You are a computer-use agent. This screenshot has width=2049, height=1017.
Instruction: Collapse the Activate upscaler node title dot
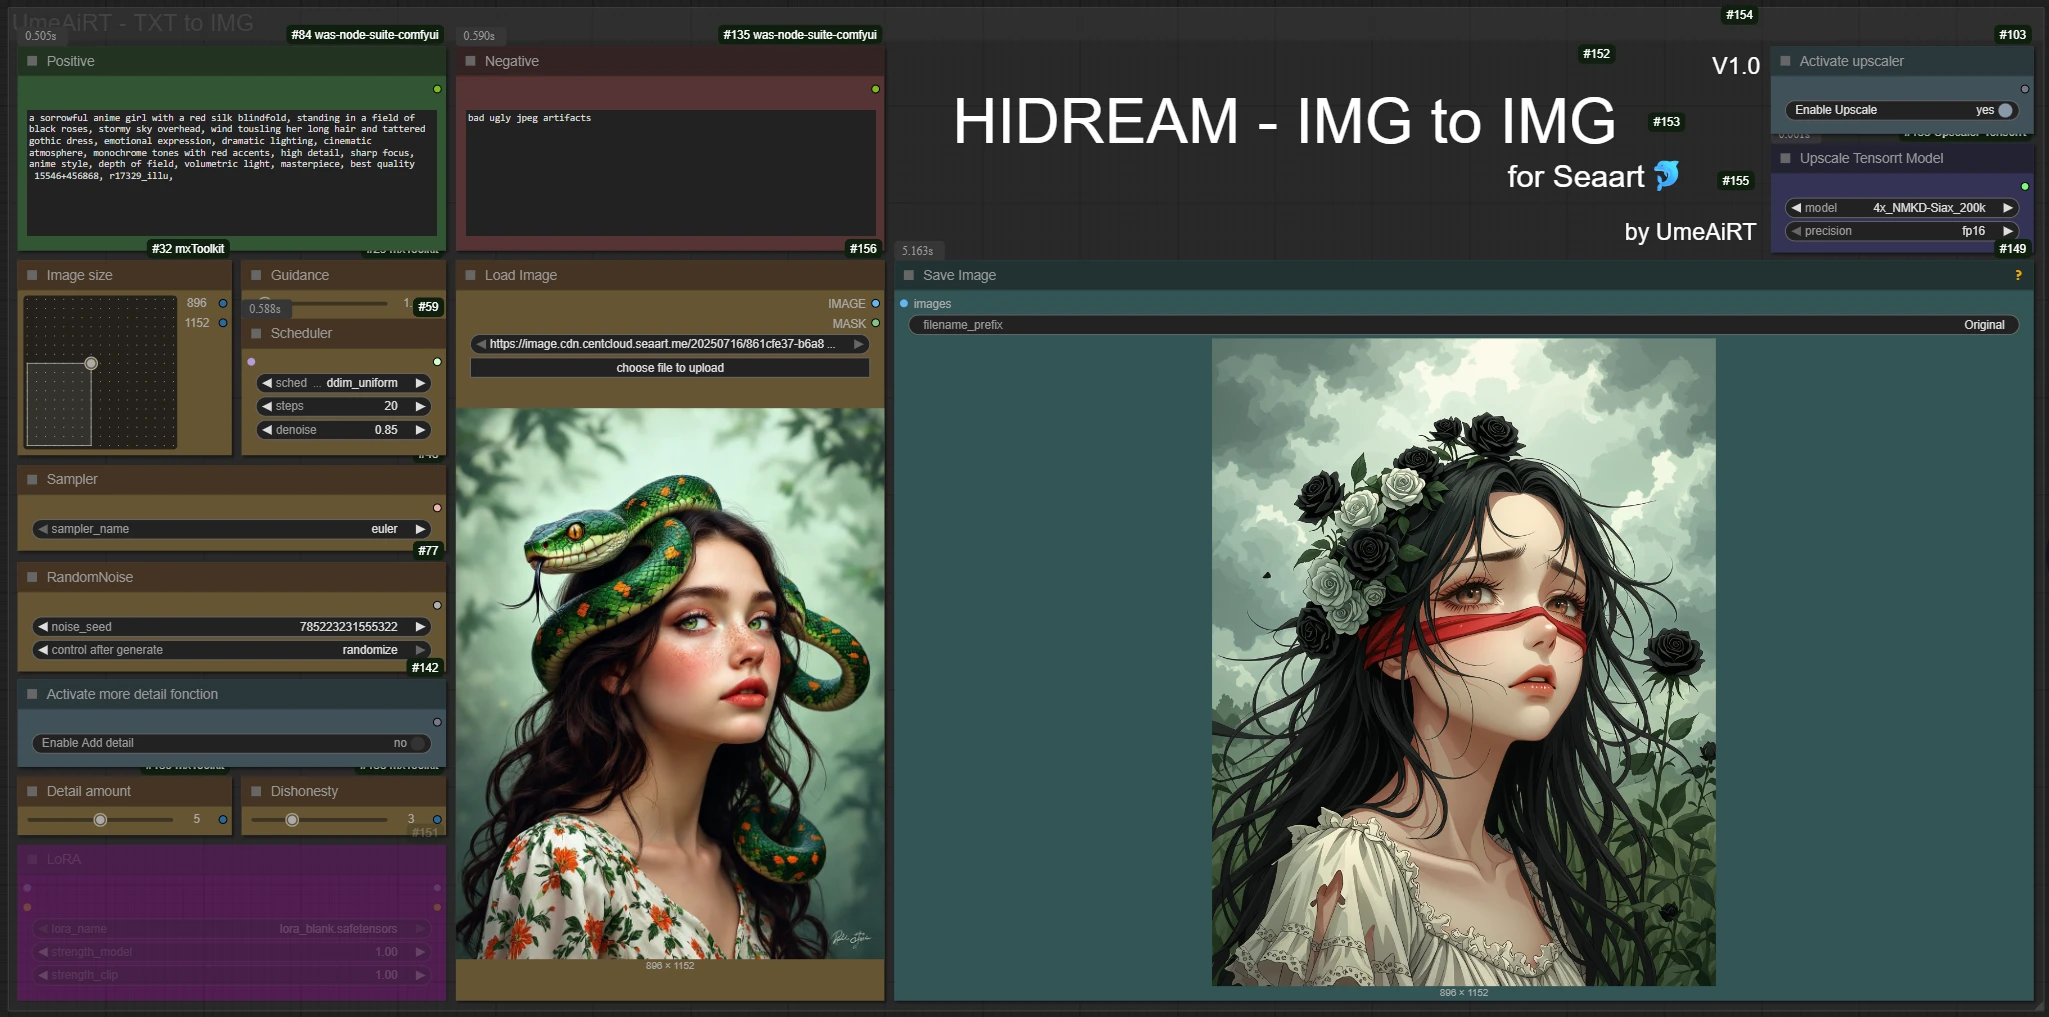[x=1786, y=61]
